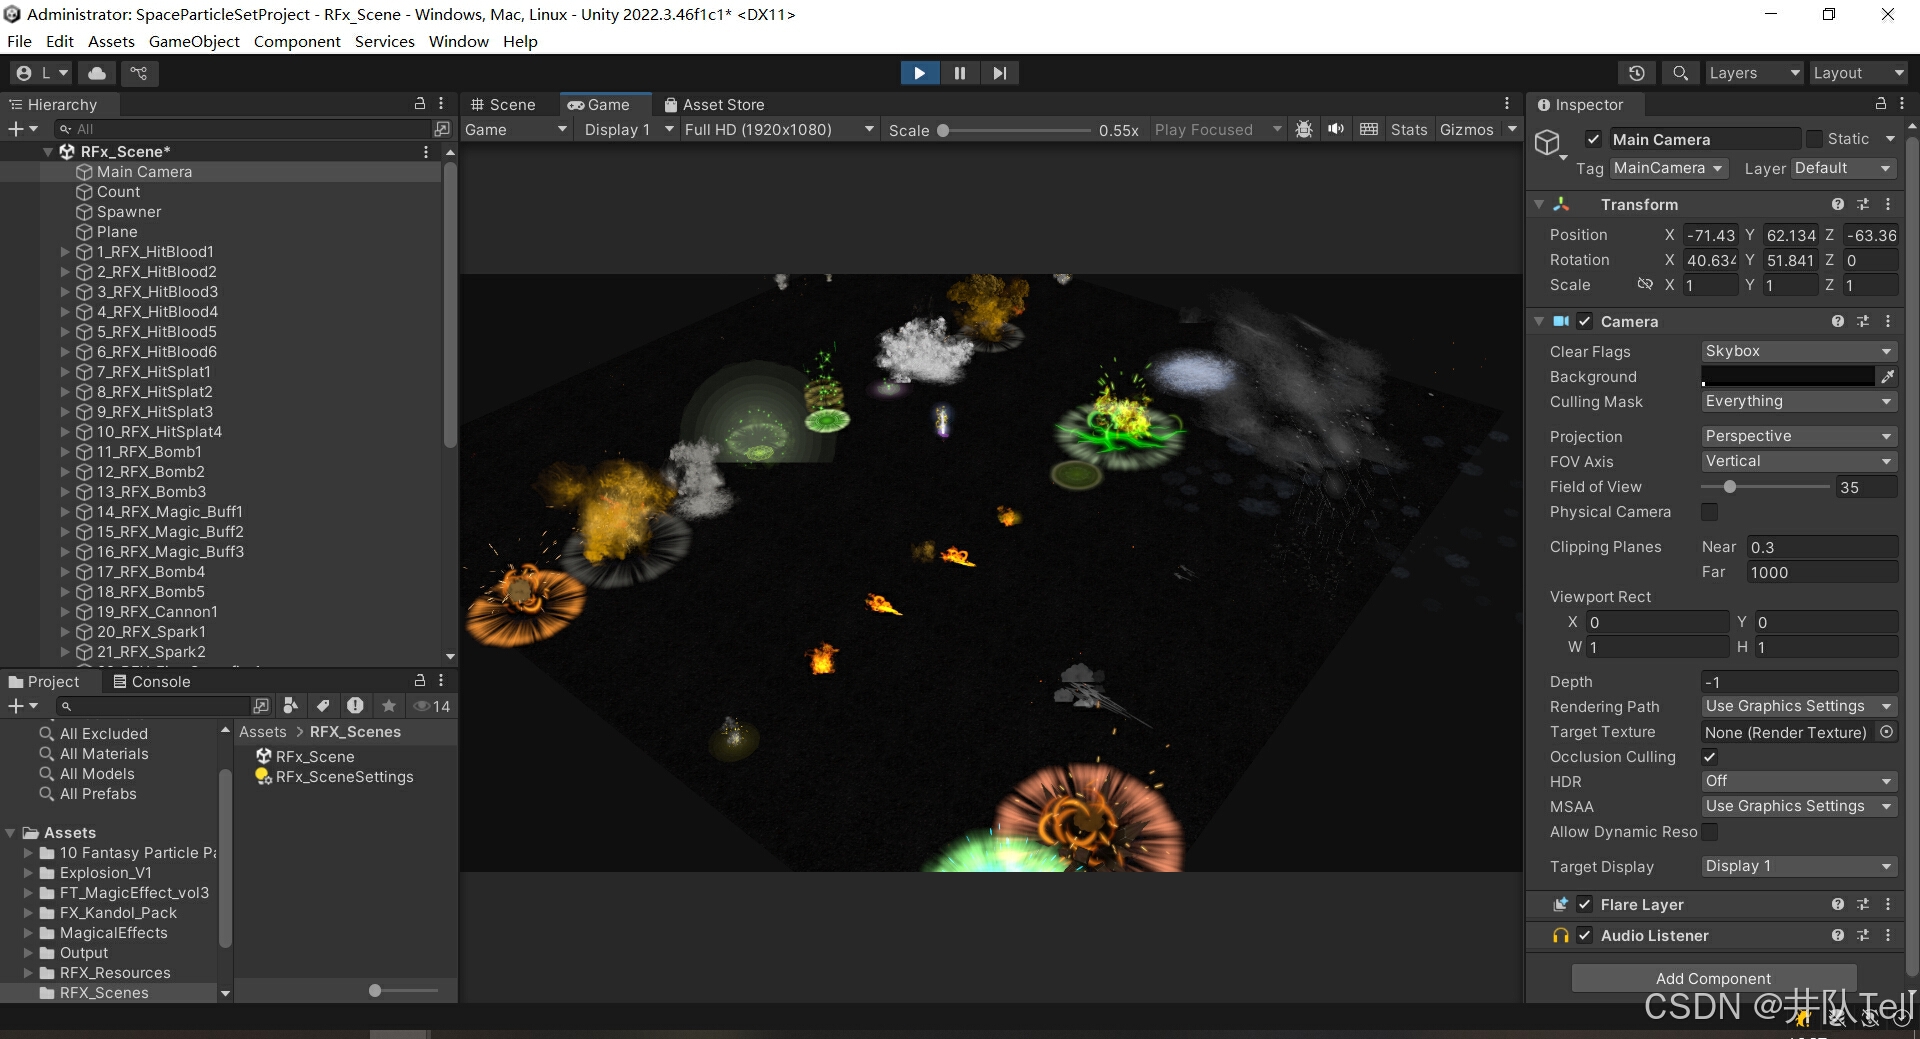Image resolution: width=1920 pixels, height=1039 pixels.
Task: Open the Culling Mask dropdown
Action: tap(1799, 401)
